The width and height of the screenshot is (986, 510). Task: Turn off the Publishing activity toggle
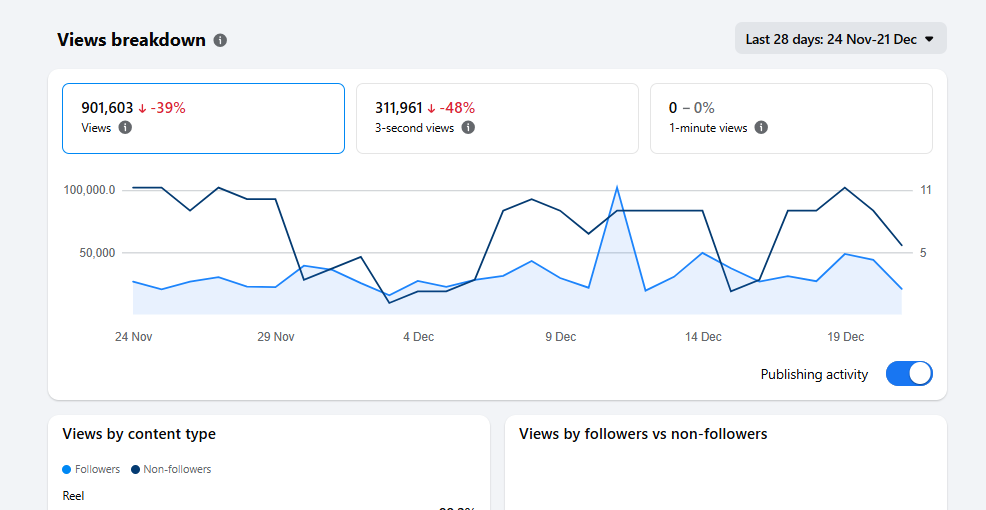[909, 374]
